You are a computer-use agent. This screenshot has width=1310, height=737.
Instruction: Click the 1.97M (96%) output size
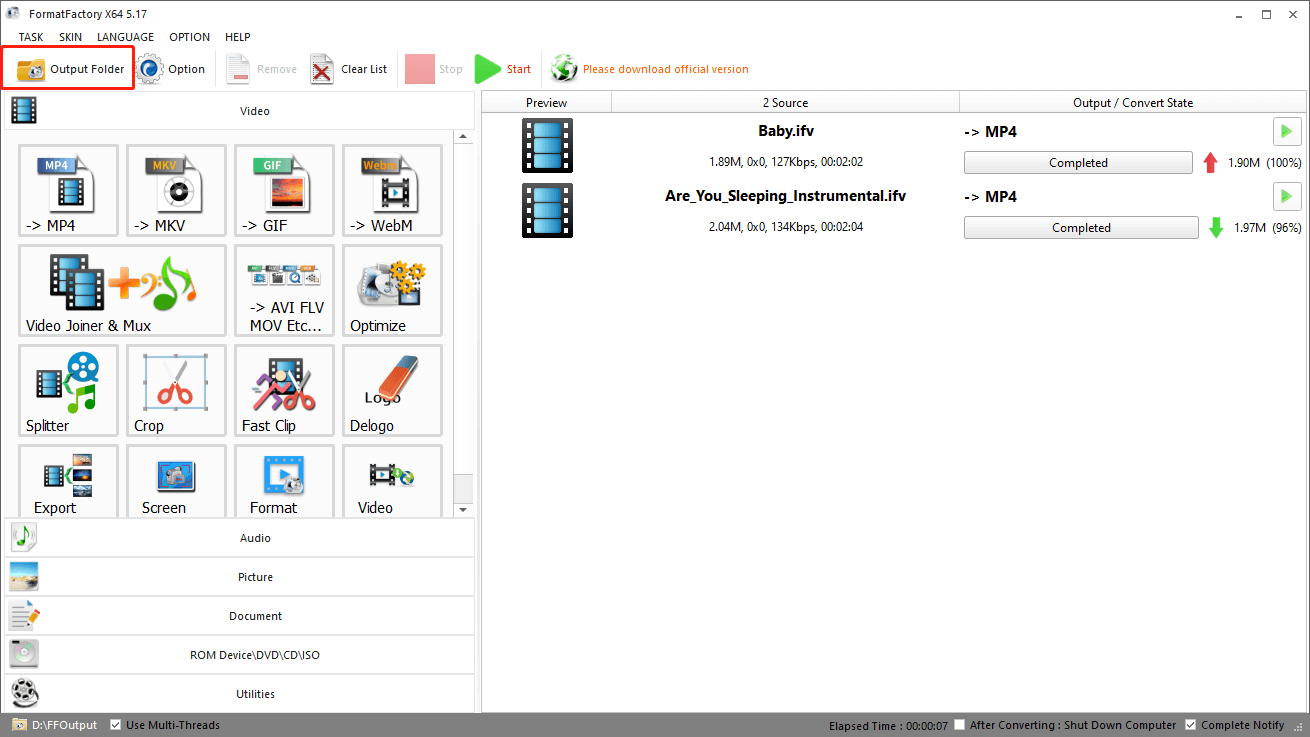coord(1267,228)
